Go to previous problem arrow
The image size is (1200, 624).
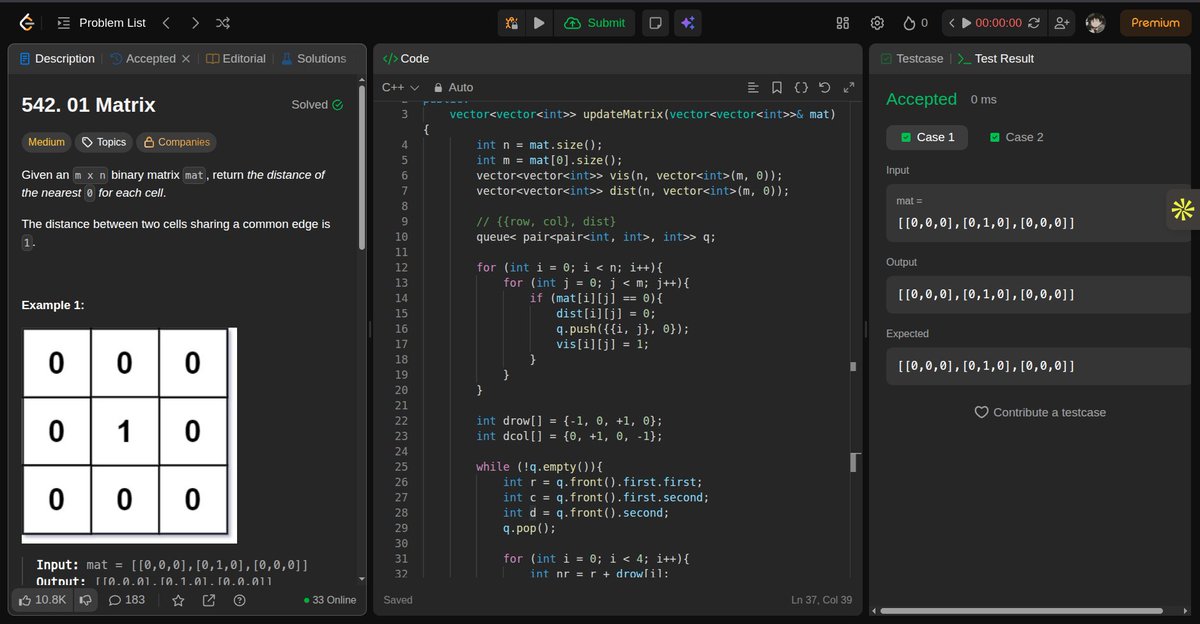pyautogui.click(x=166, y=22)
